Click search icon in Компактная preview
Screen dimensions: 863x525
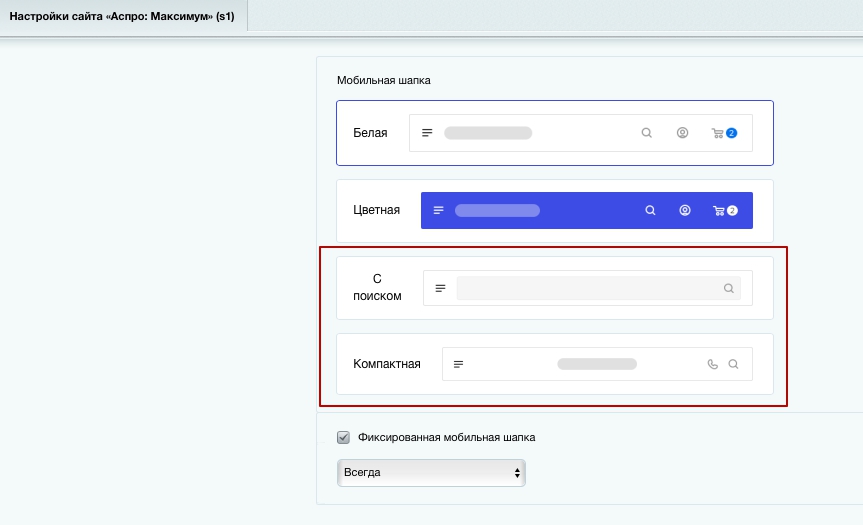click(733, 364)
